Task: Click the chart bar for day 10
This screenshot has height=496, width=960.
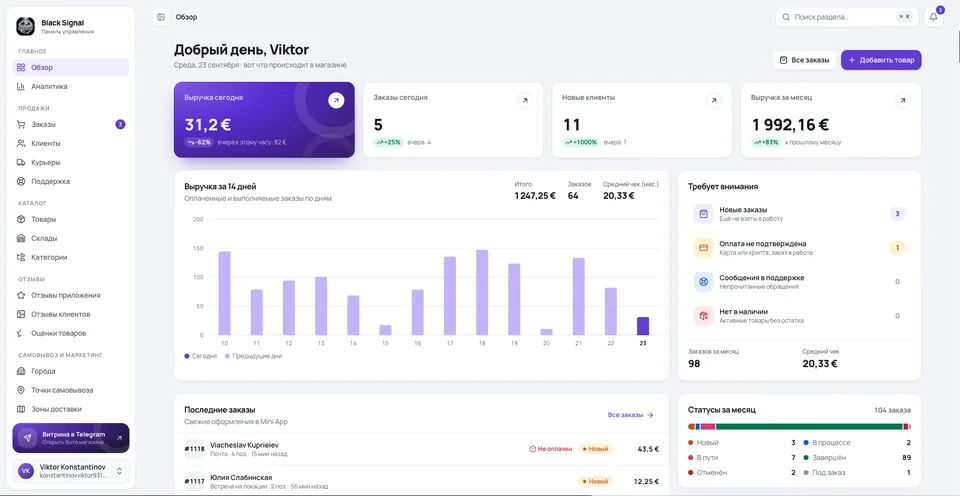Action: point(224,293)
